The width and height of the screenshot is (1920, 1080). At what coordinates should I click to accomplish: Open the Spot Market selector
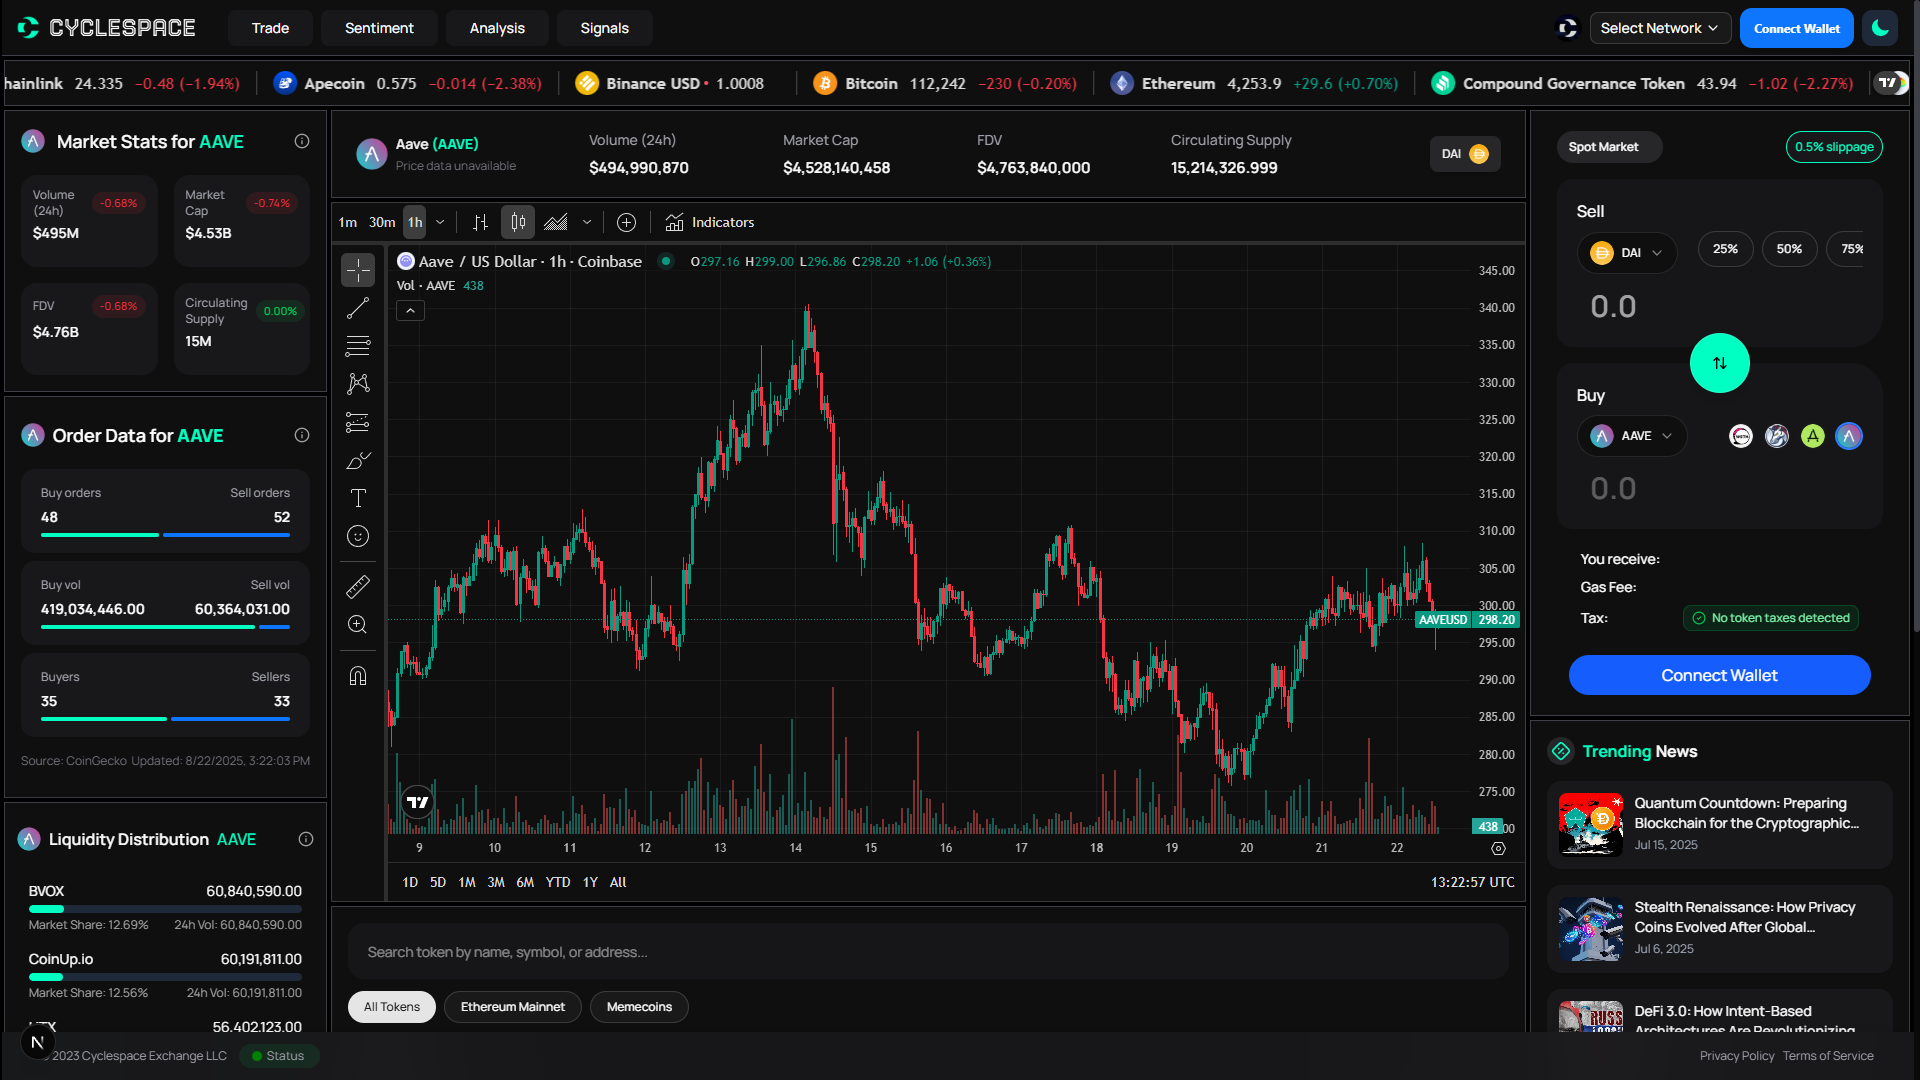tap(1608, 147)
